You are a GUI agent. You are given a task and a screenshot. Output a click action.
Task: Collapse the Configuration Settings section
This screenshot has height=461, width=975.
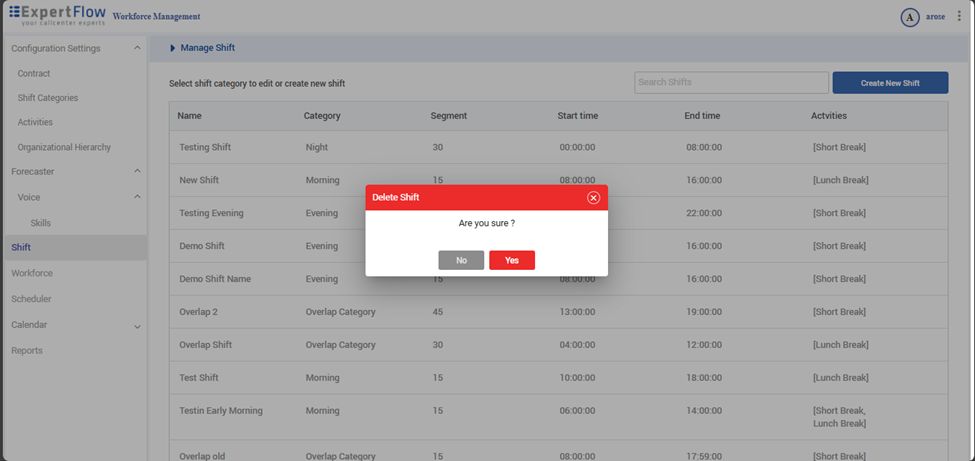point(137,48)
